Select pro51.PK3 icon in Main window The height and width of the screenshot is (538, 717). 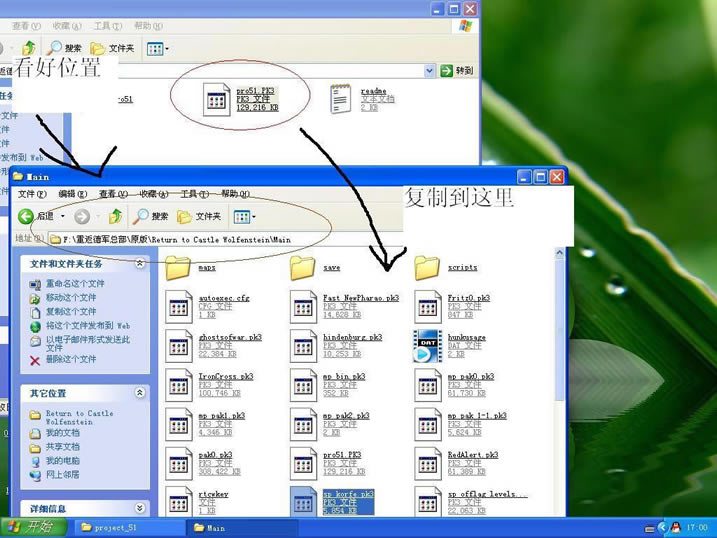[x=303, y=464]
